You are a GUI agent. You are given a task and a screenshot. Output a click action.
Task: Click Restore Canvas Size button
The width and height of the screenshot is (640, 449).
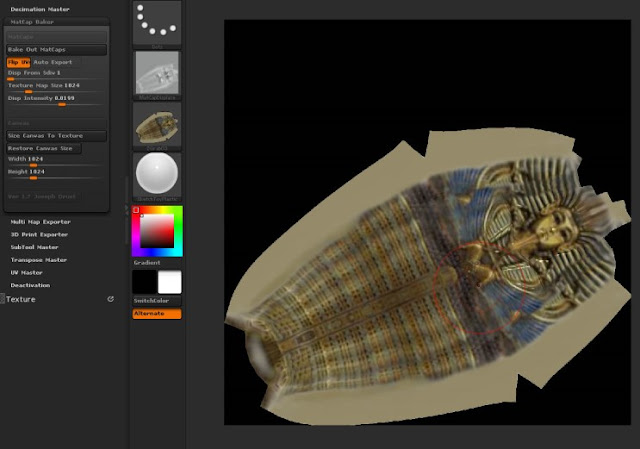pyautogui.click(x=44, y=149)
